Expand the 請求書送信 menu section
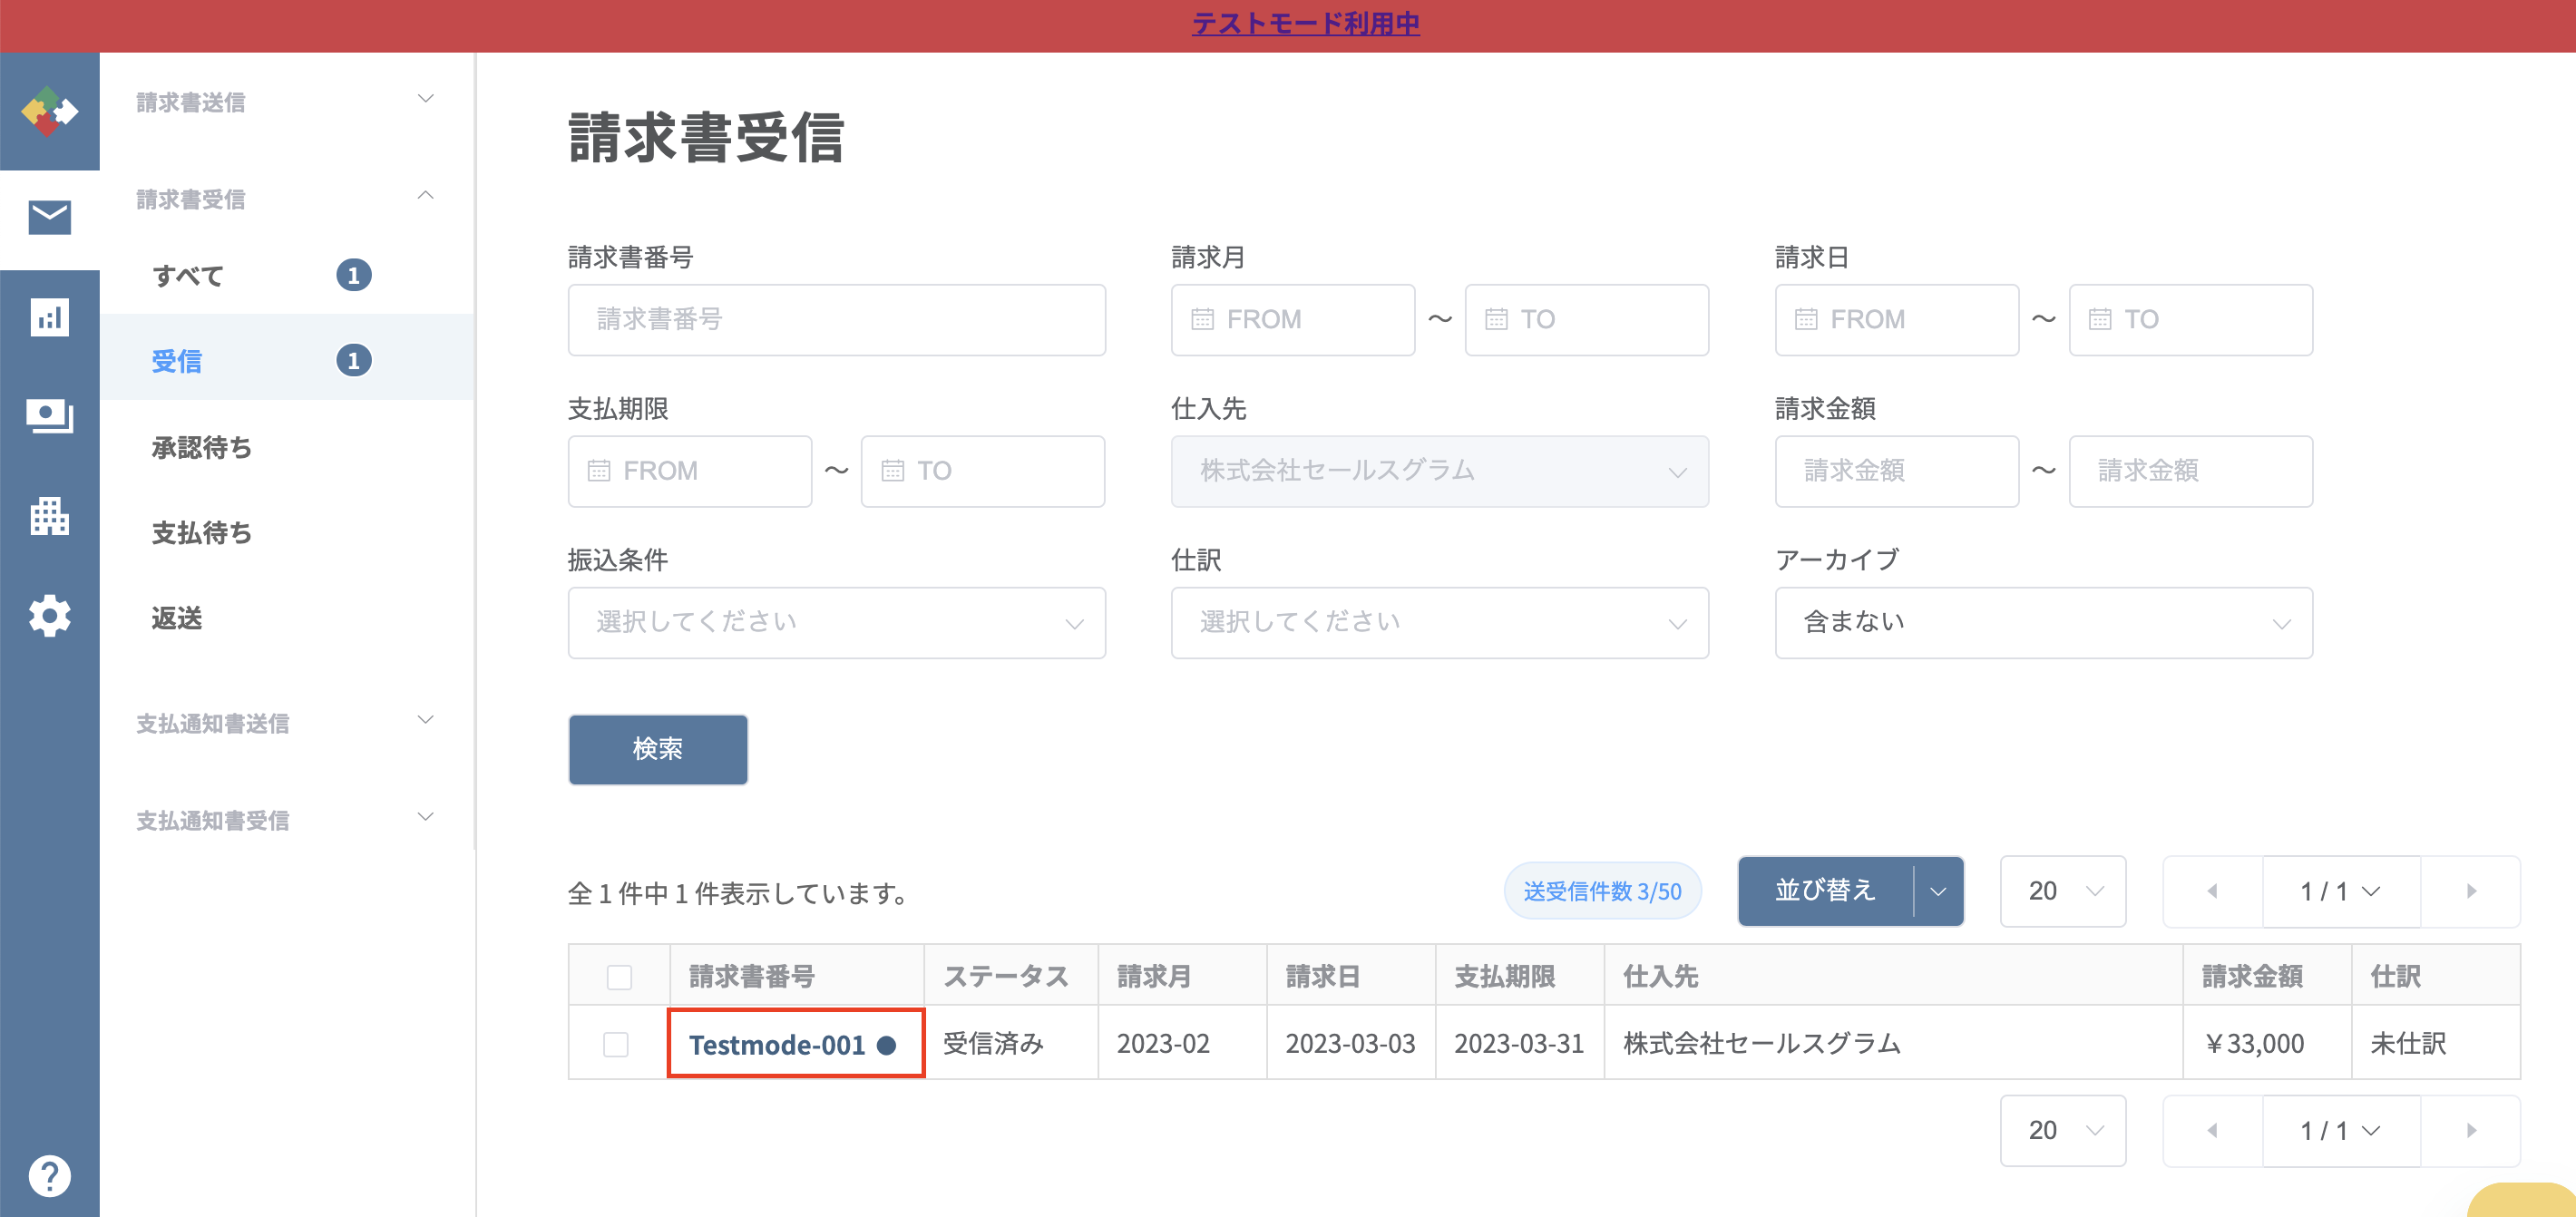The image size is (2576, 1217). 287,101
